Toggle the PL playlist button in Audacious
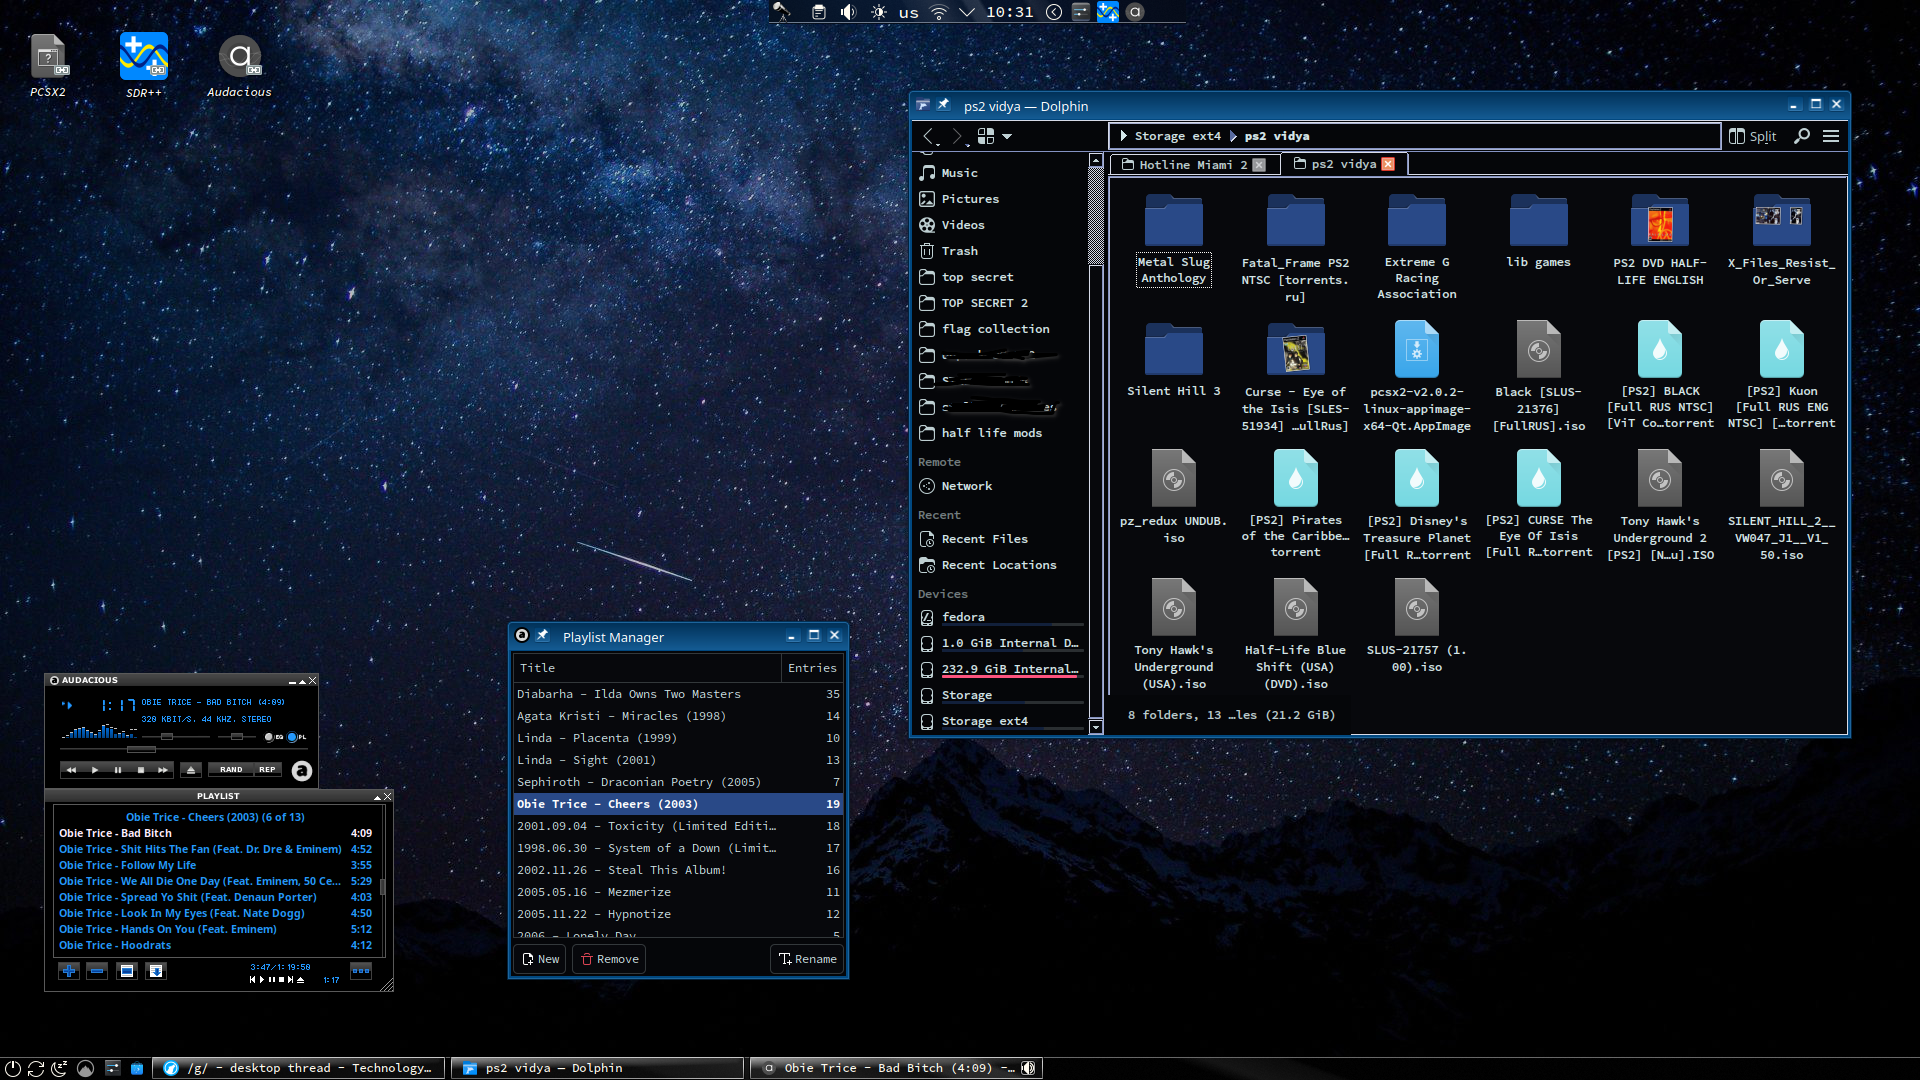Image resolution: width=1920 pixels, height=1080 pixels. [x=297, y=737]
